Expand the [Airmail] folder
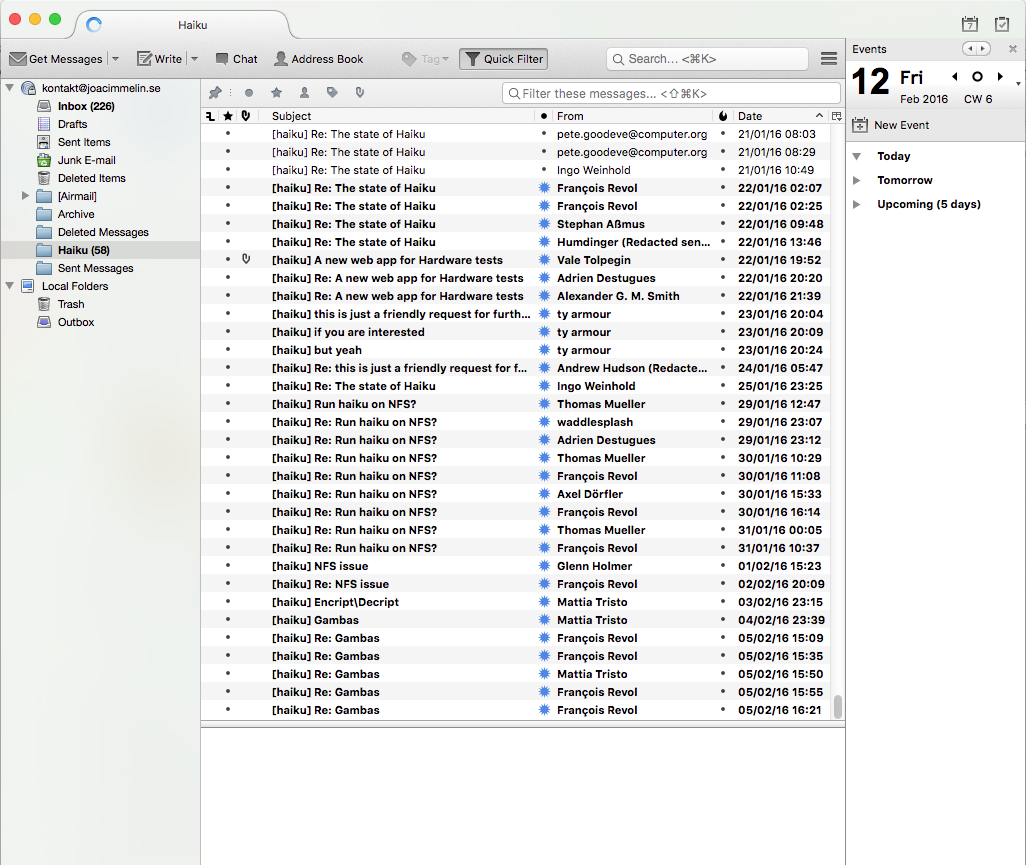 point(26,196)
